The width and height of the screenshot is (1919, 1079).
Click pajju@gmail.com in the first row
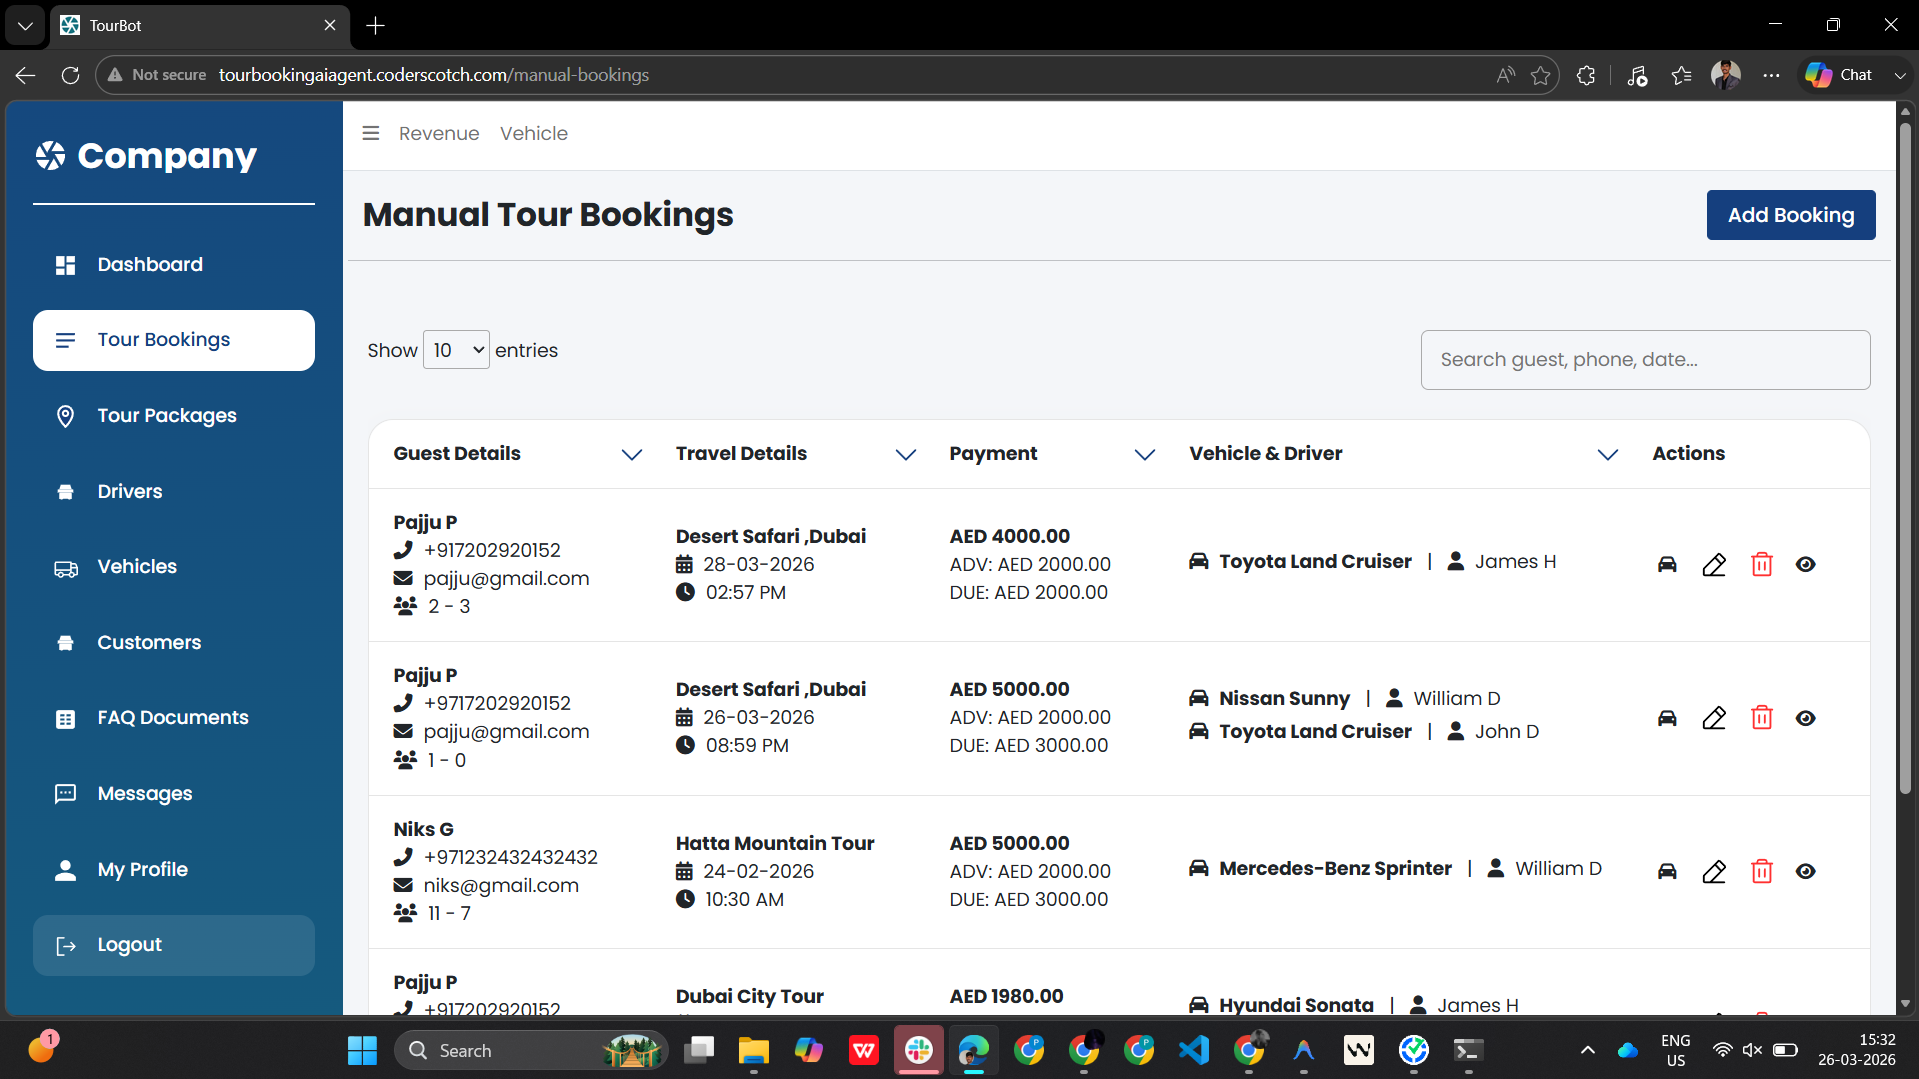coord(506,578)
